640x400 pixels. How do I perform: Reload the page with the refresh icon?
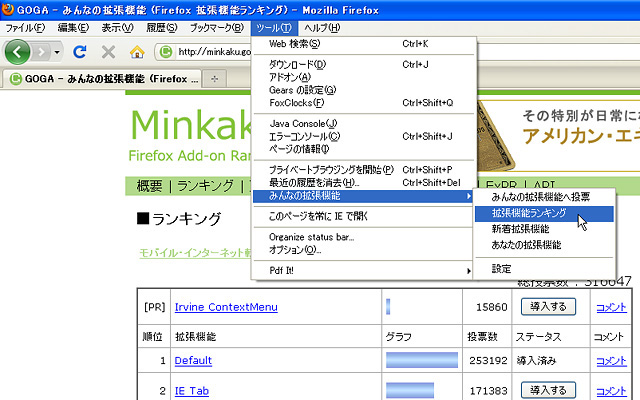pyautogui.click(x=80, y=52)
